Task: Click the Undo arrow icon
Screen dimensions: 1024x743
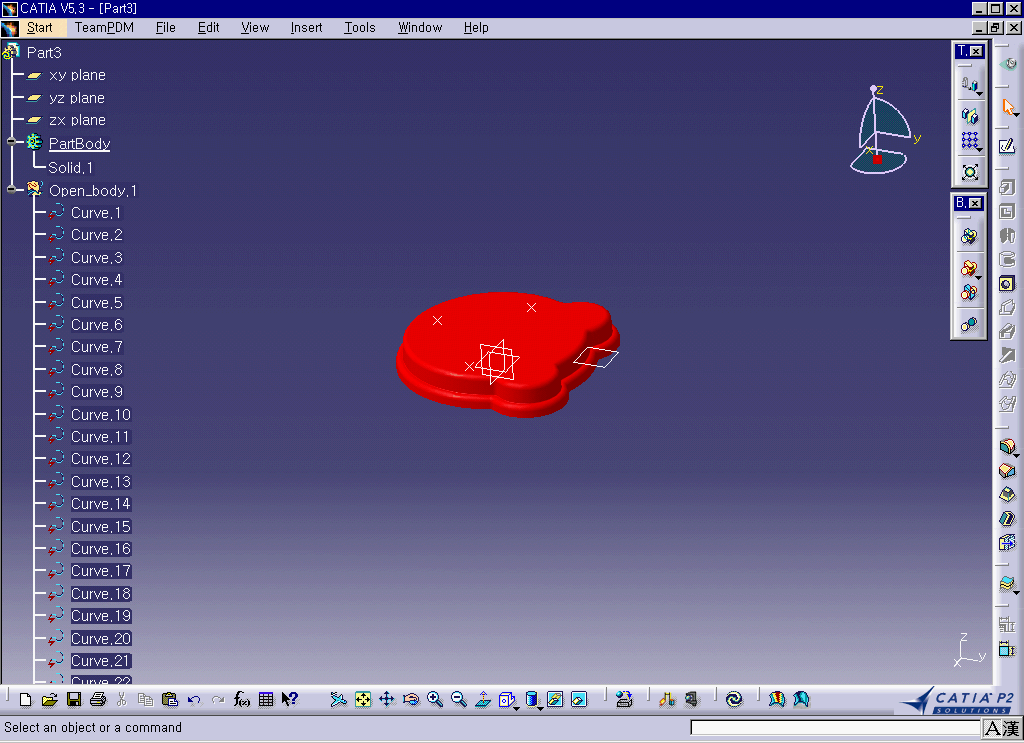Action: point(194,700)
